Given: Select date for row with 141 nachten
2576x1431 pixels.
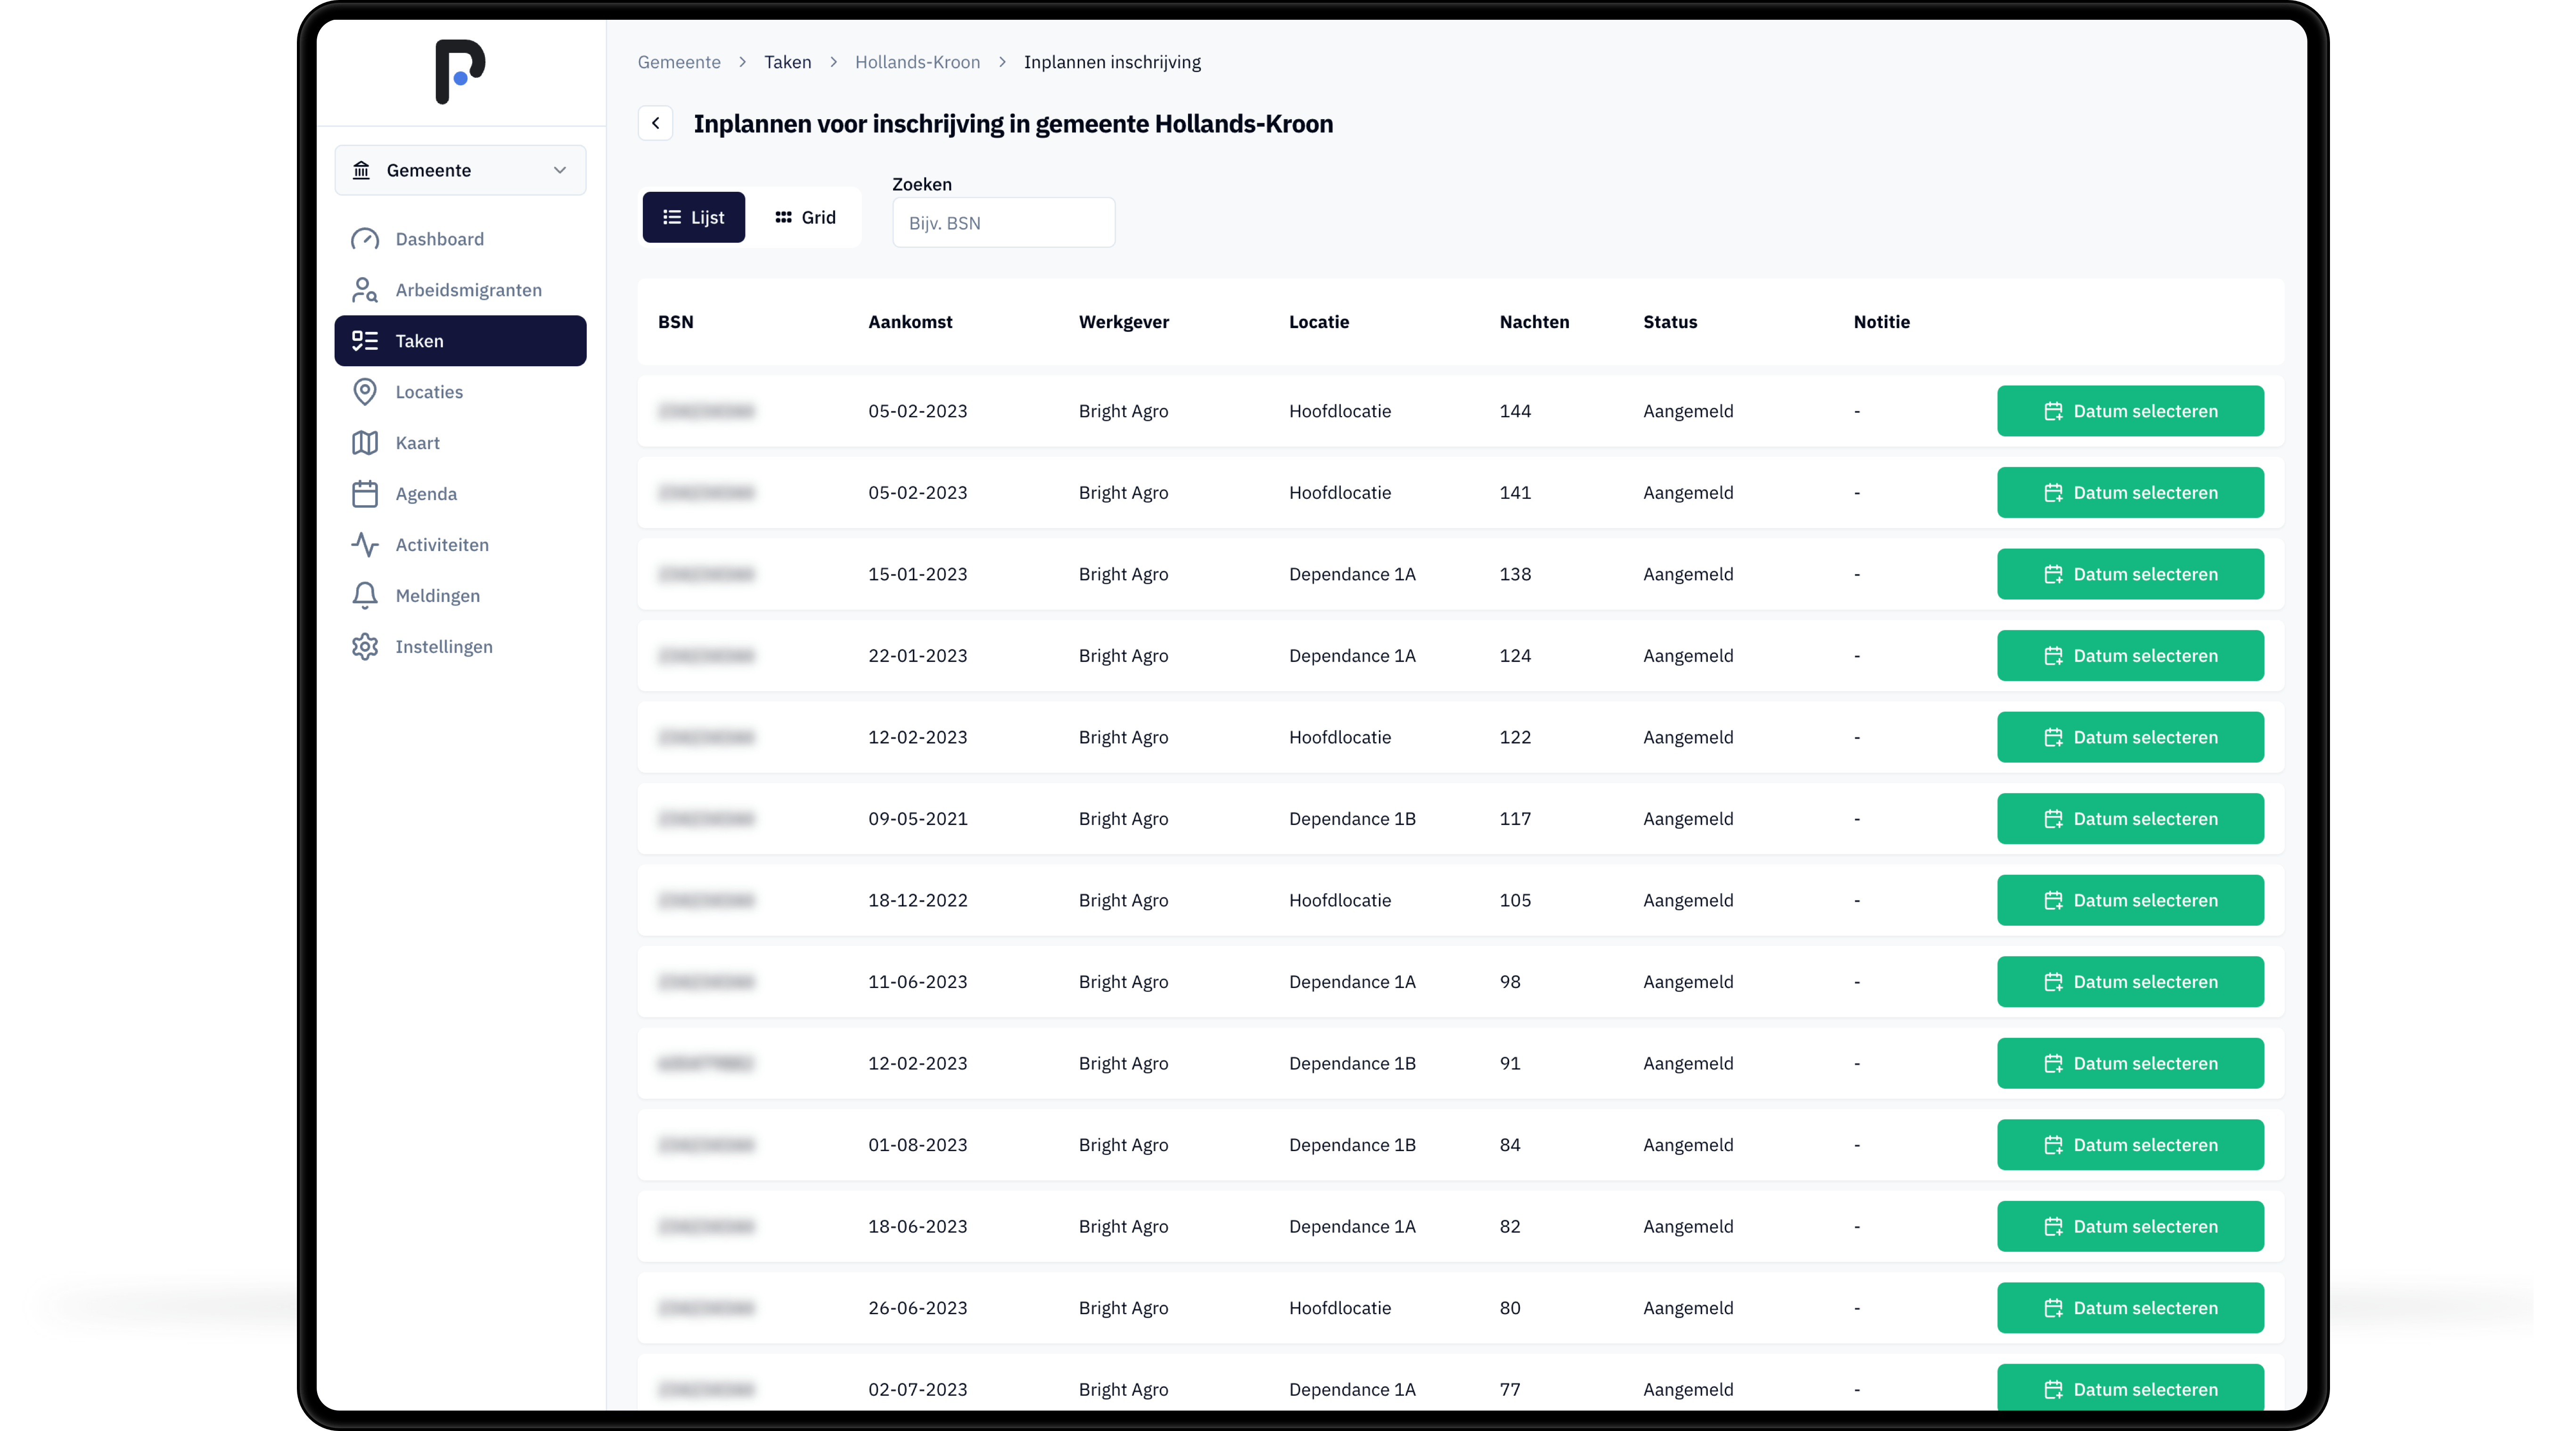Looking at the screenshot, I should pyautogui.click(x=2130, y=493).
